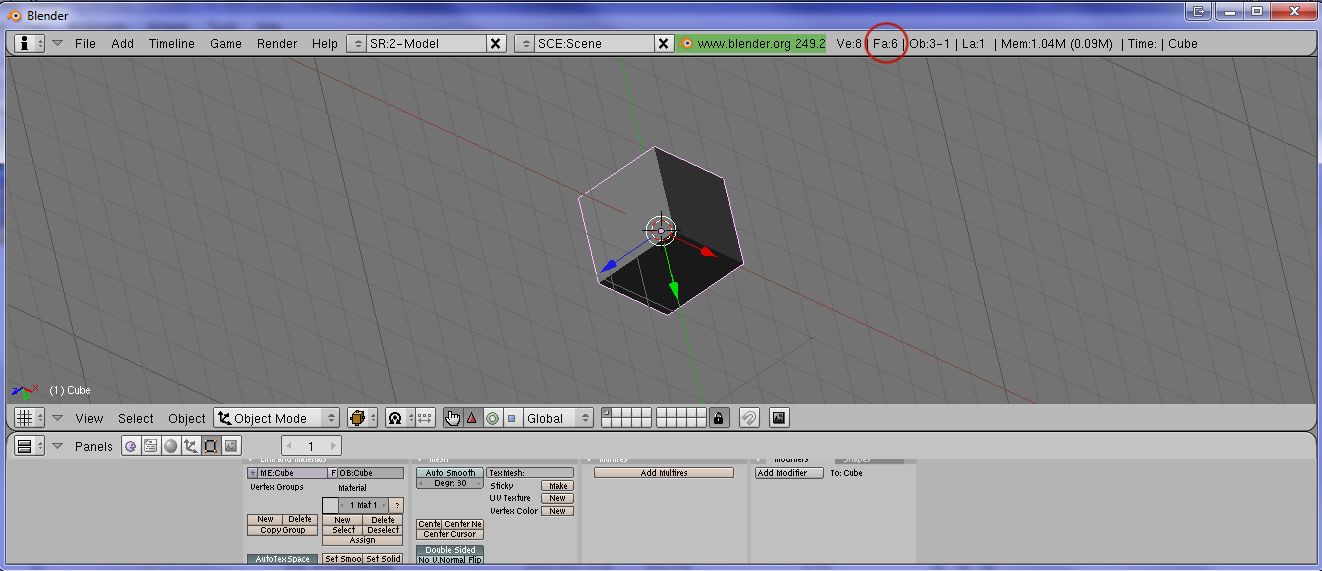Toggle the layer lock icon
The image size is (1322, 571).
719,418
